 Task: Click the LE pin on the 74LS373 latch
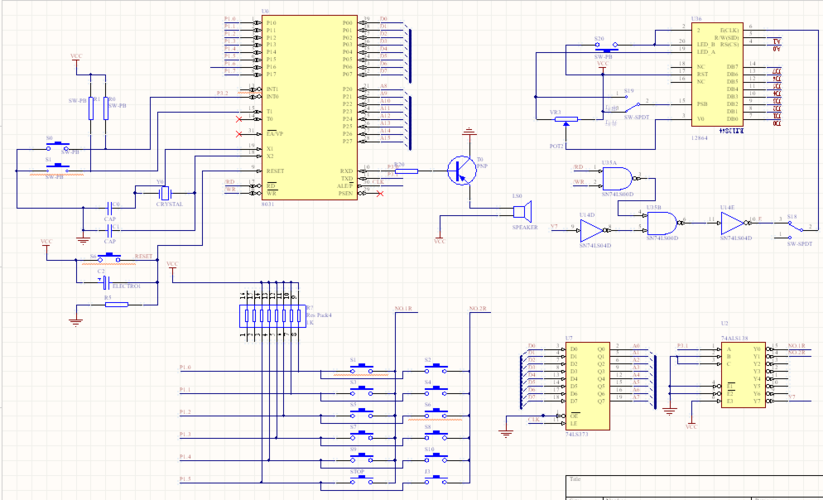tap(574, 423)
